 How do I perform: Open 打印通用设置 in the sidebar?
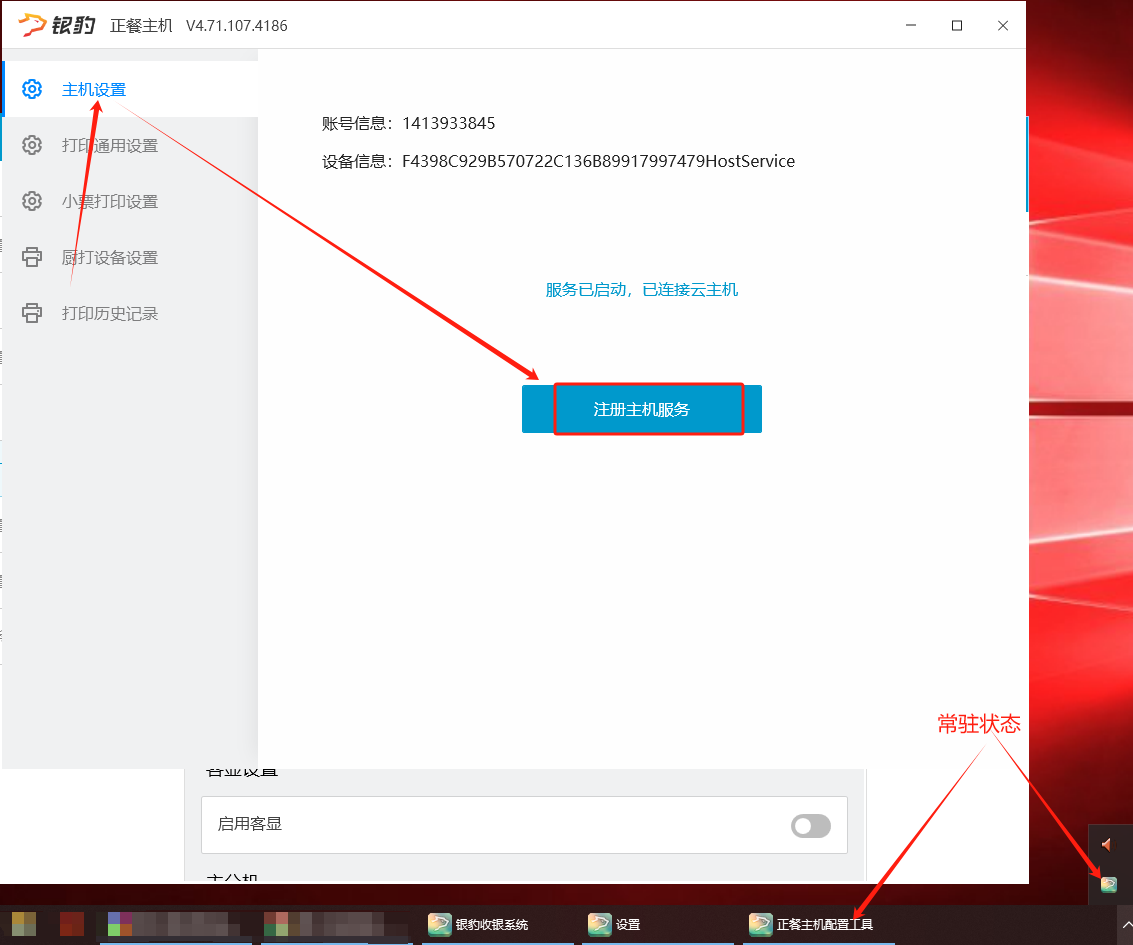pos(130,145)
